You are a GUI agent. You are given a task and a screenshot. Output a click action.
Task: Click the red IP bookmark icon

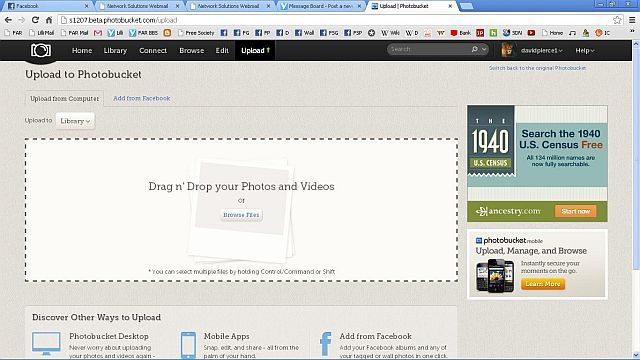480,33
